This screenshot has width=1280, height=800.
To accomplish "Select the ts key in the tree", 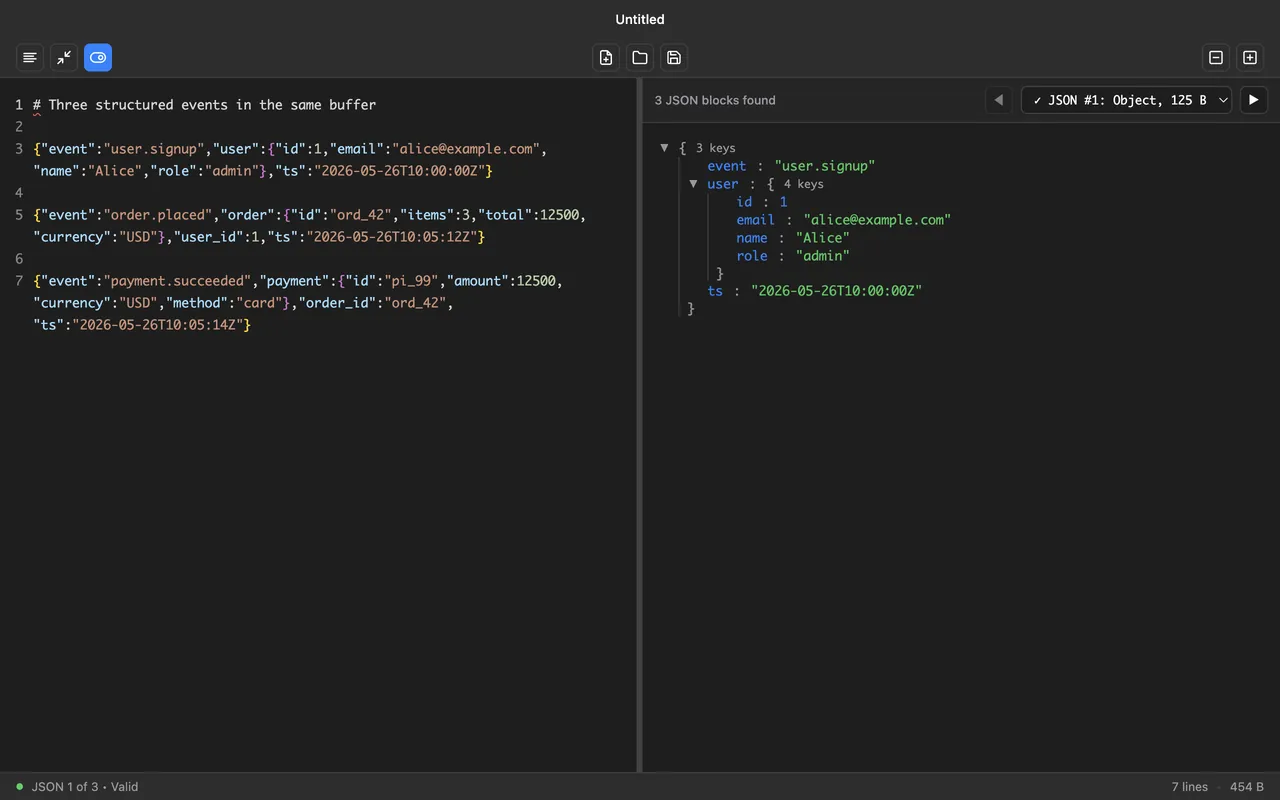I will (715, 291).
